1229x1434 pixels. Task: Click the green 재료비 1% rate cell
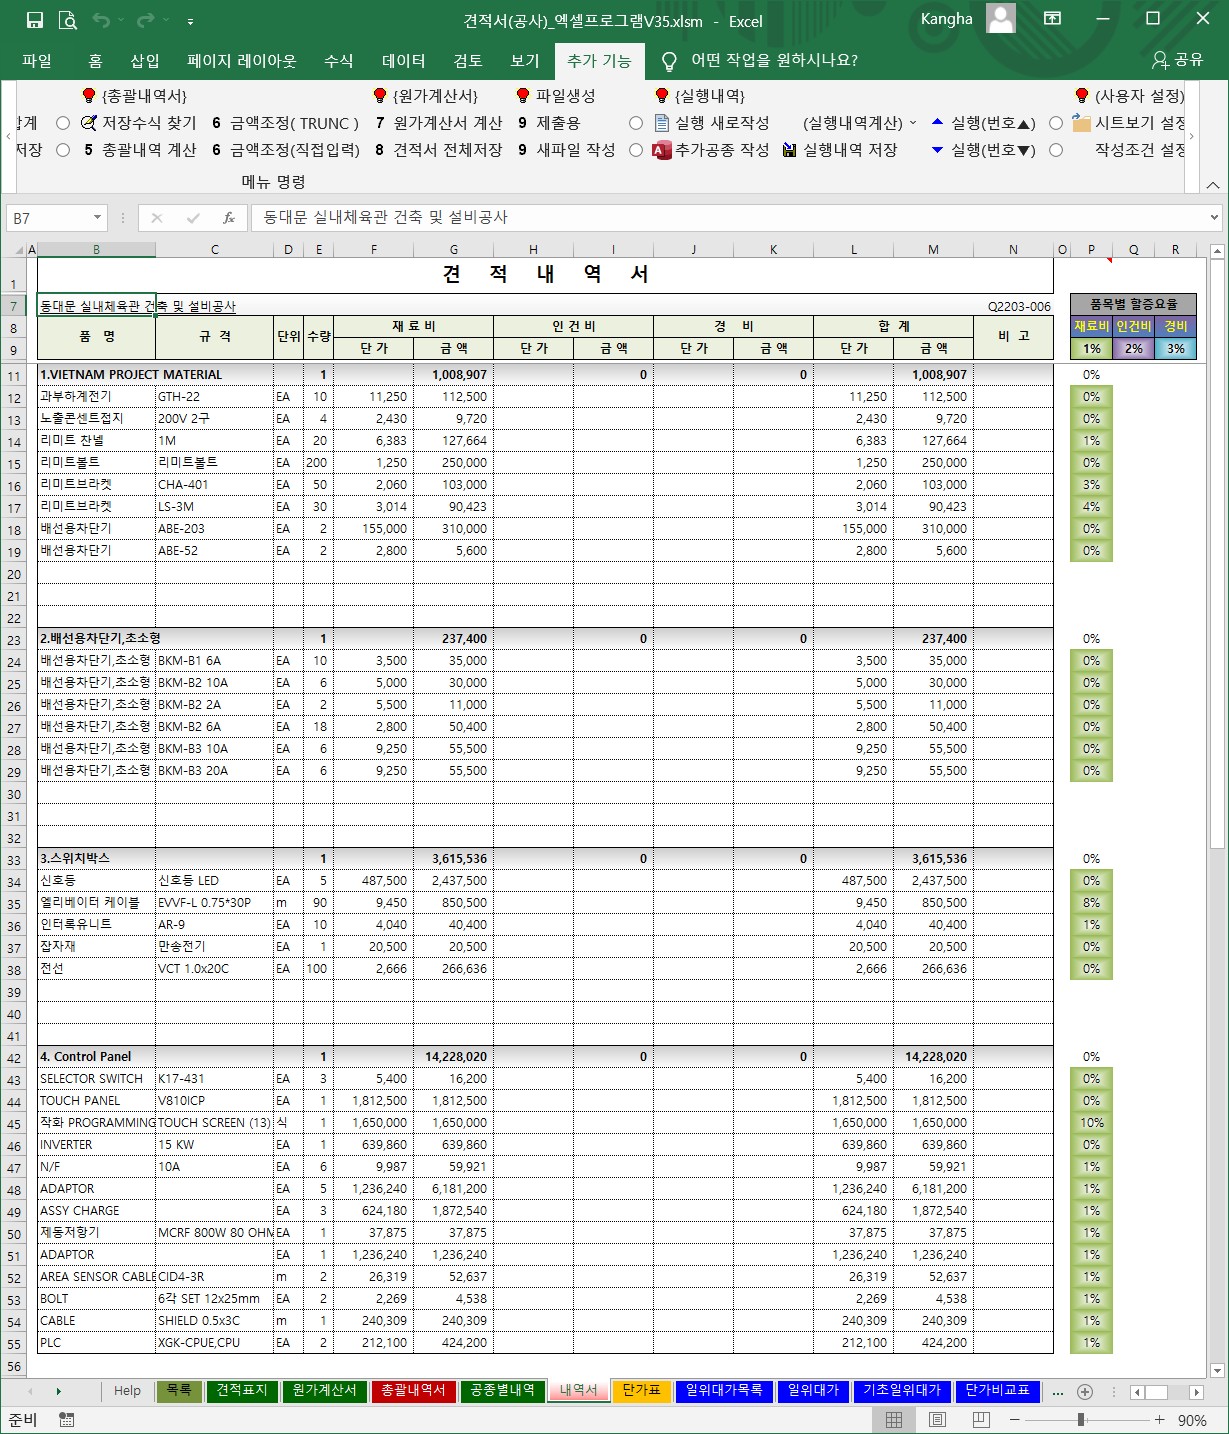pos(1091,349)
